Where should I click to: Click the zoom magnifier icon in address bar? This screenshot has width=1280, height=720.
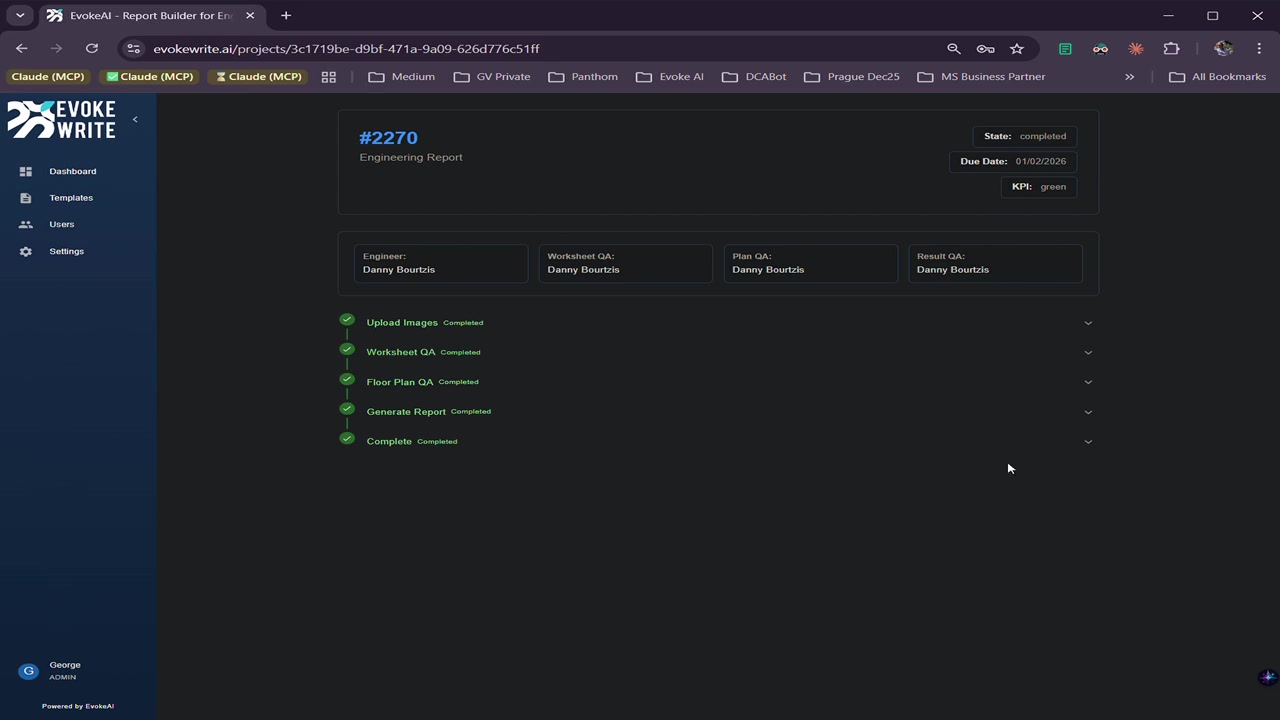(954, 48)
